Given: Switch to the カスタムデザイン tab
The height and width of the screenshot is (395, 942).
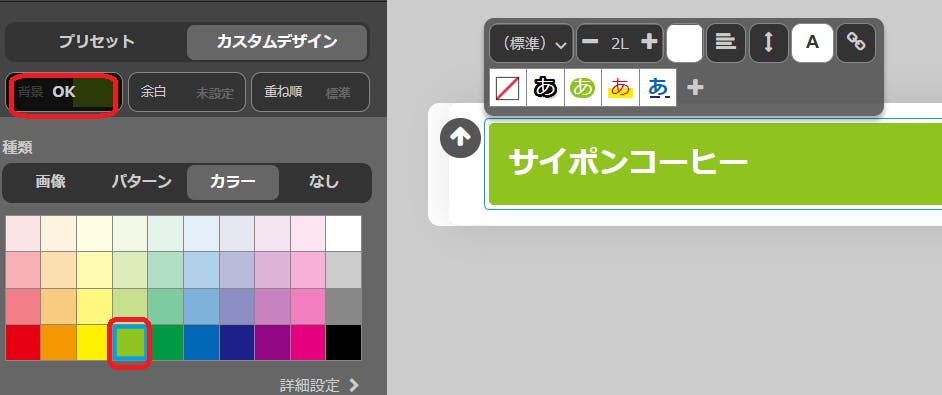Looking at the screenshot, I should [277, 42].
